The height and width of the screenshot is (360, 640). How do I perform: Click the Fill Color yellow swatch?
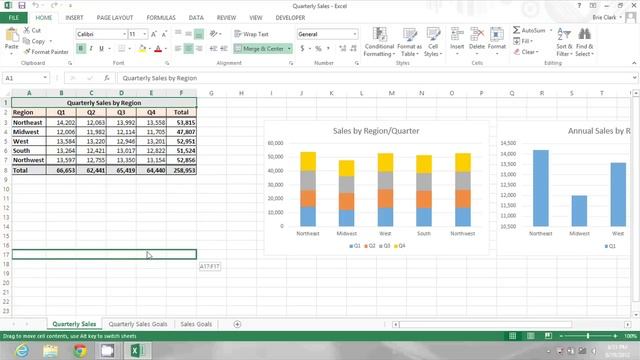click(x=142, y=49)
